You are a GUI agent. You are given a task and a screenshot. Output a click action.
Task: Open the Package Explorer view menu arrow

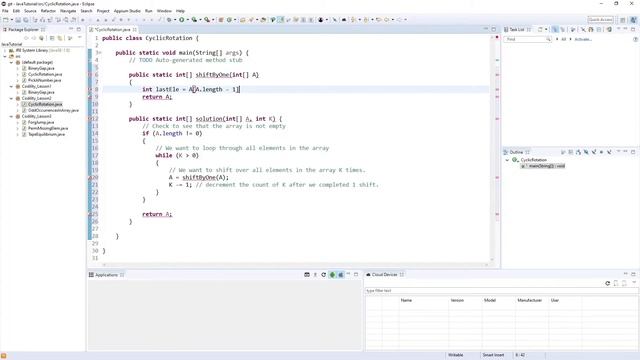pos(80,38)
